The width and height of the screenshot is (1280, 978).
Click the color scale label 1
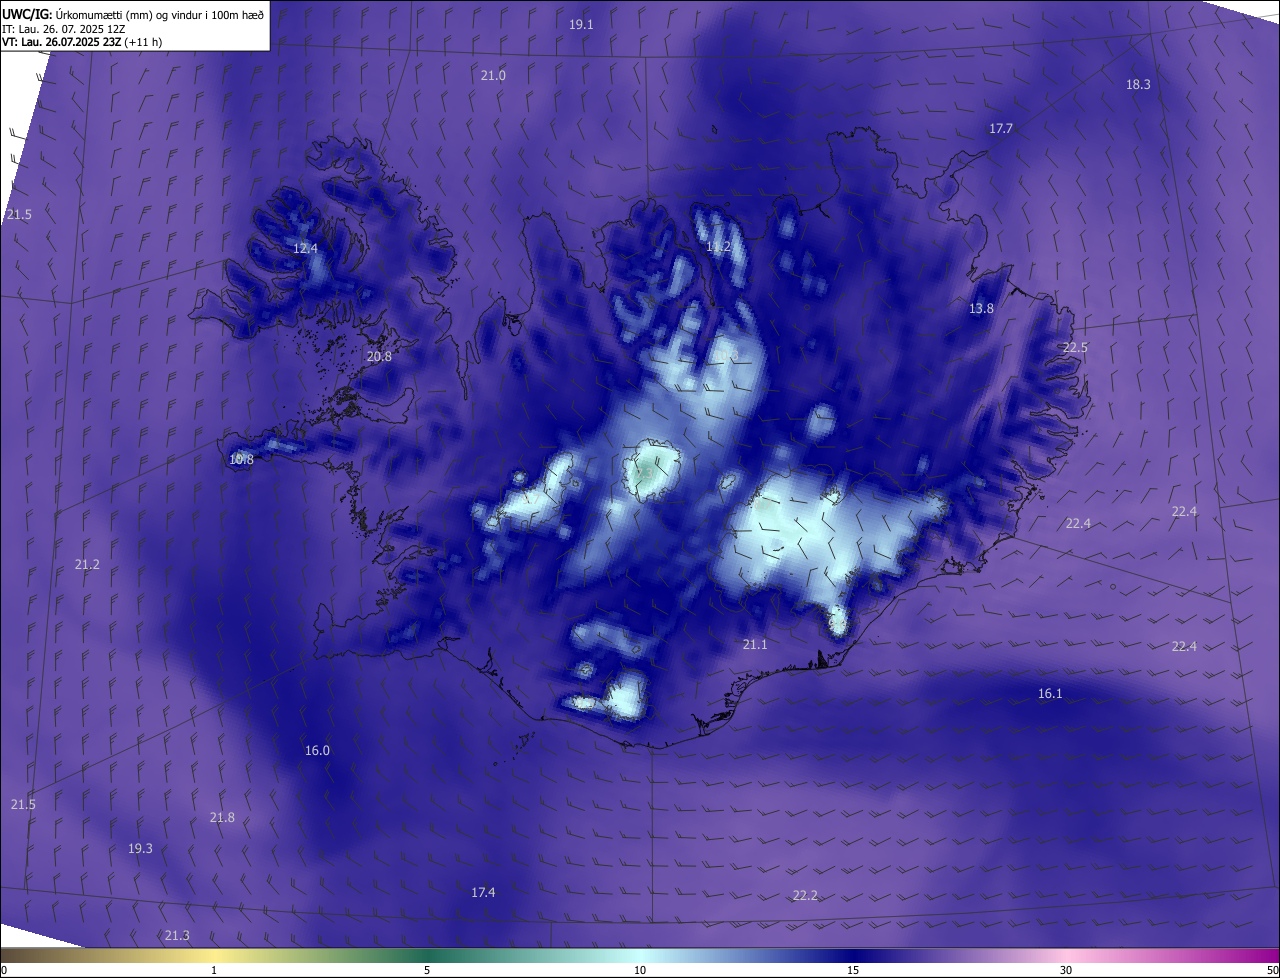tap(214, 971)
